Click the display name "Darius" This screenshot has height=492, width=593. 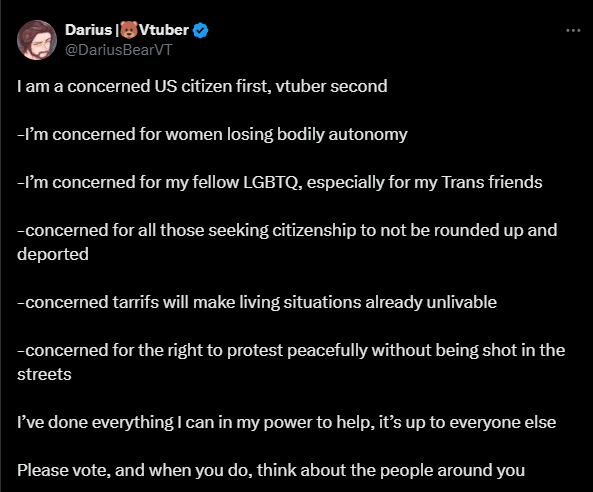(x=88, y=30)
